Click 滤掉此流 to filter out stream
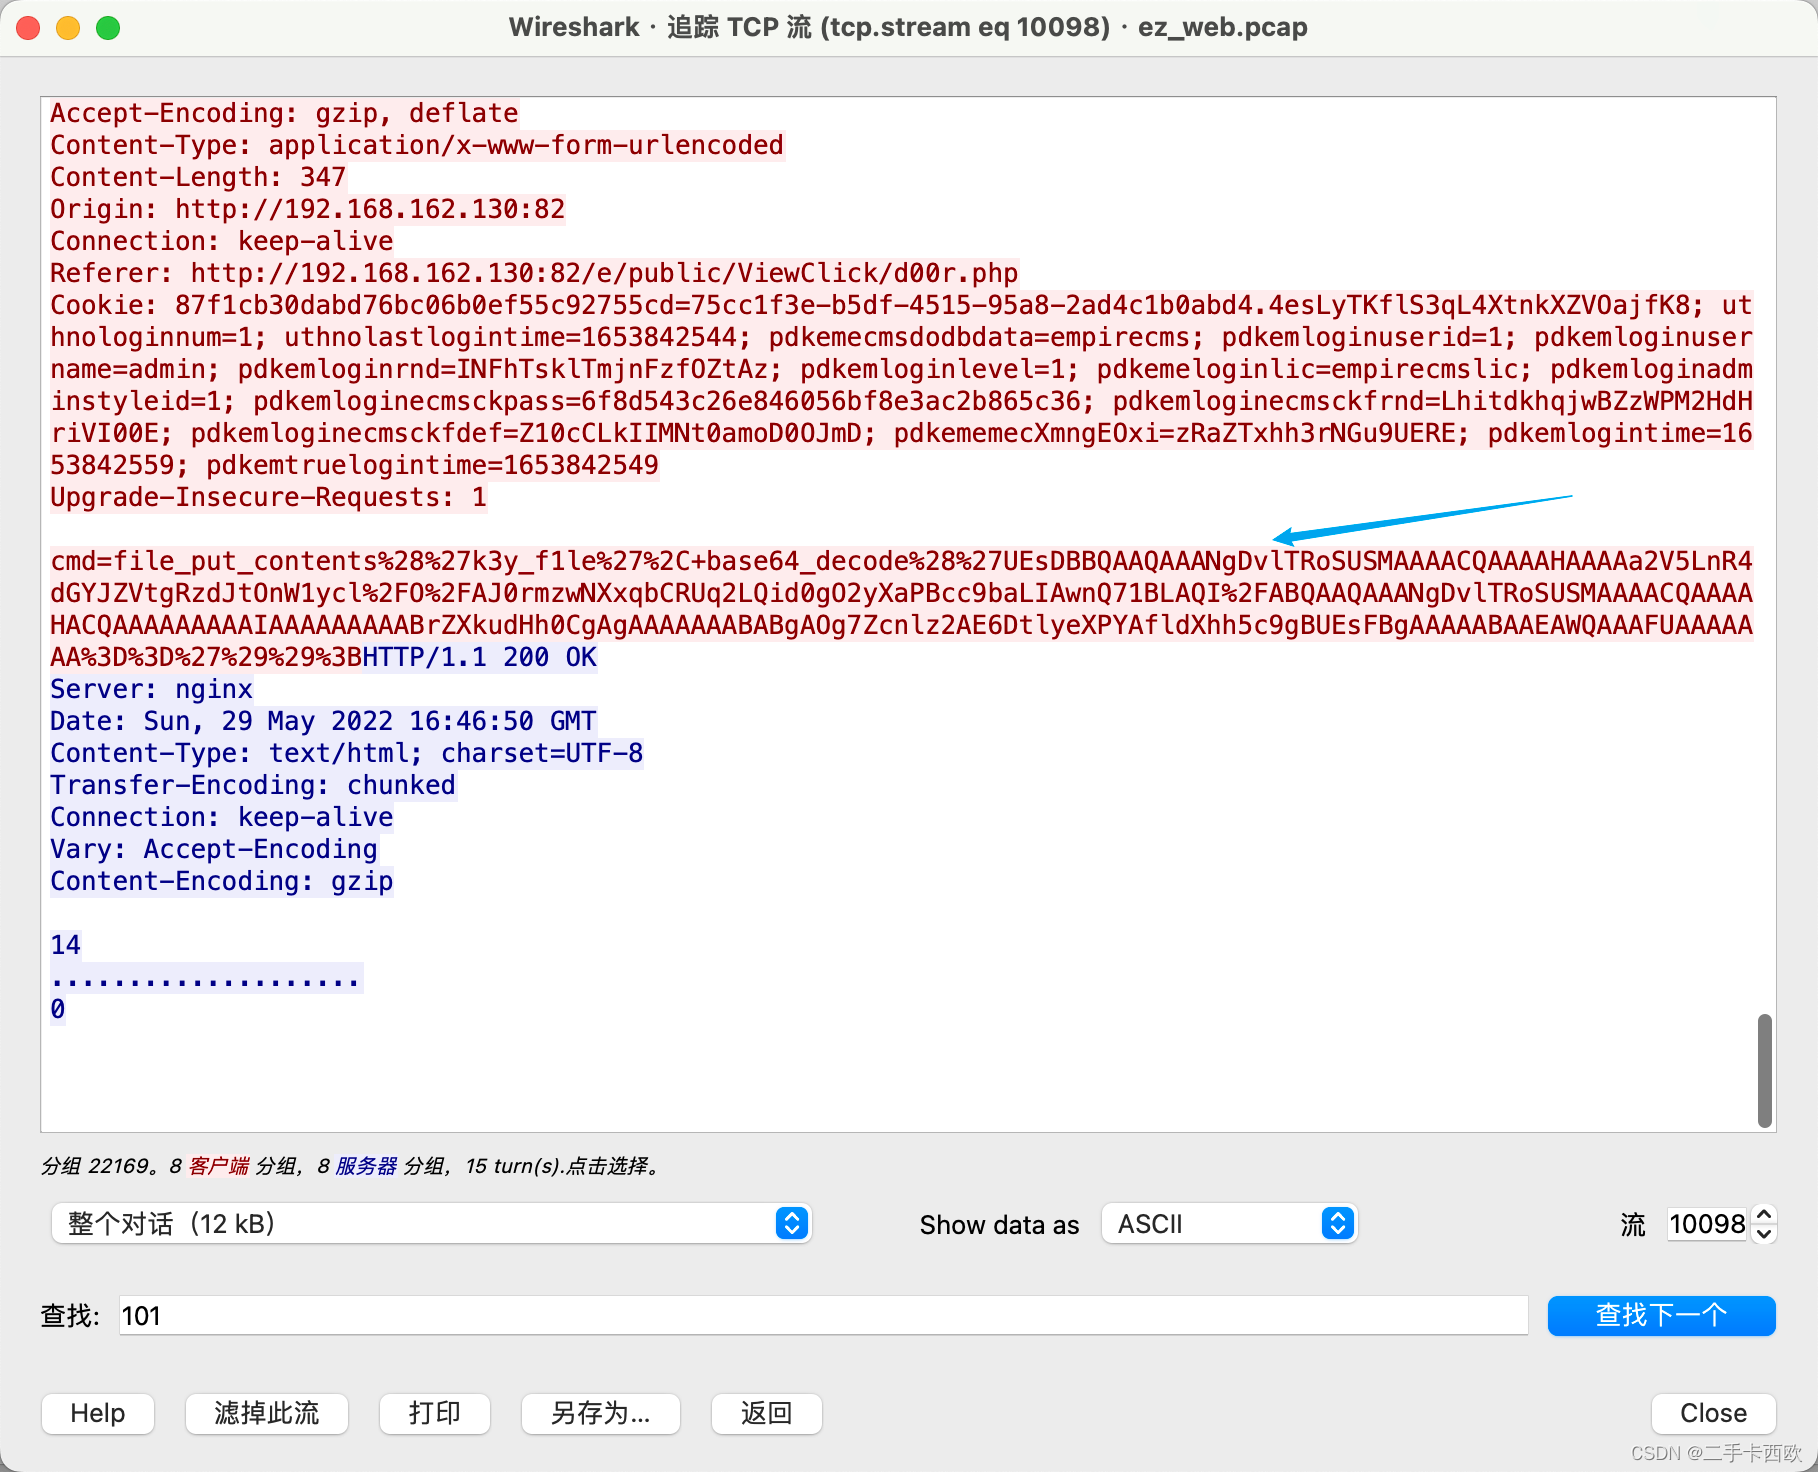1818x1472 pixels. (x=267, y=1413)
